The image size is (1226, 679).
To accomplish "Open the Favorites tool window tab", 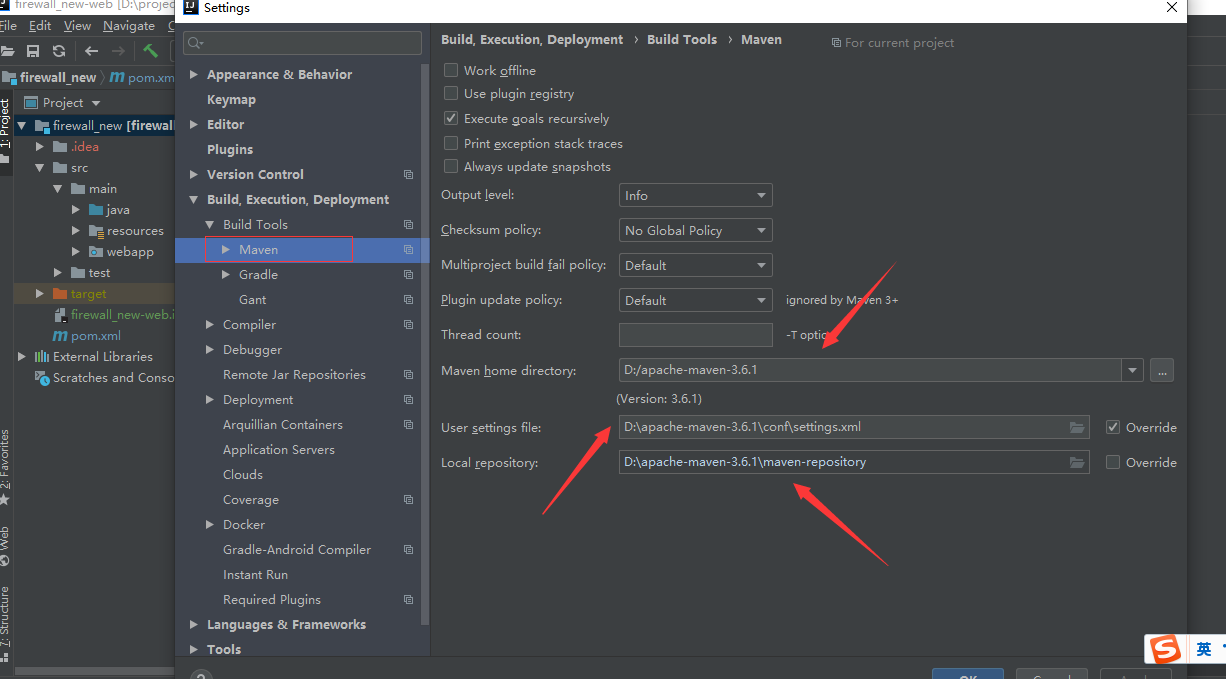I will 5,468.
